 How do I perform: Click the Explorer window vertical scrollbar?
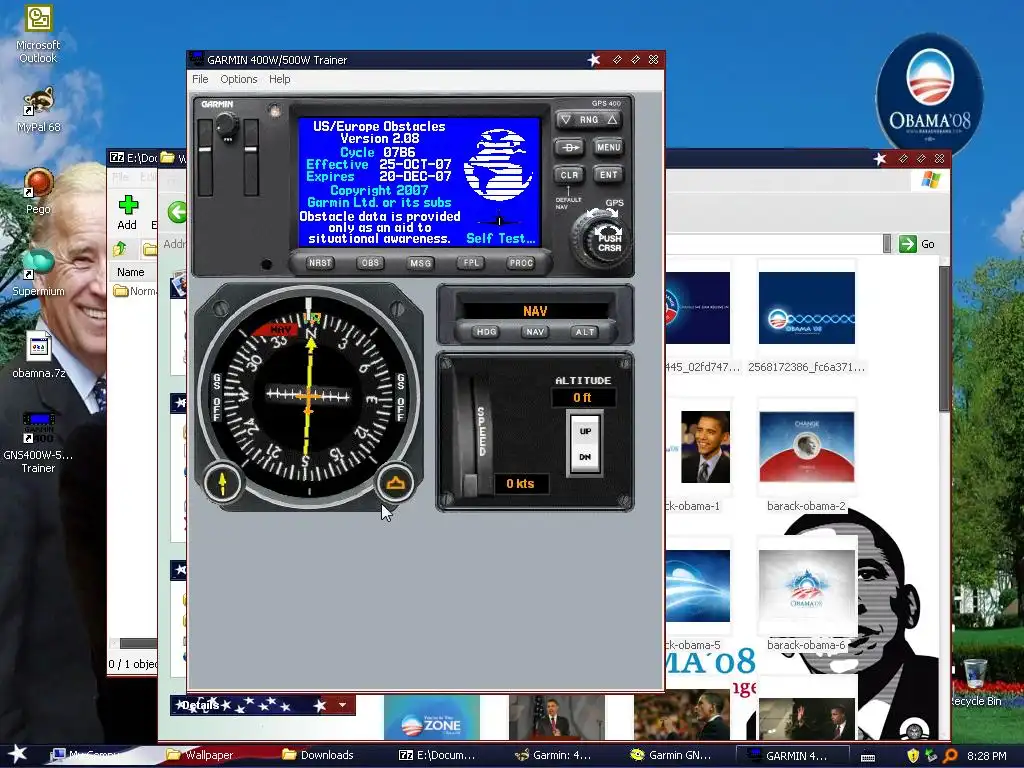pyautogui.click(x=944, y=340)
